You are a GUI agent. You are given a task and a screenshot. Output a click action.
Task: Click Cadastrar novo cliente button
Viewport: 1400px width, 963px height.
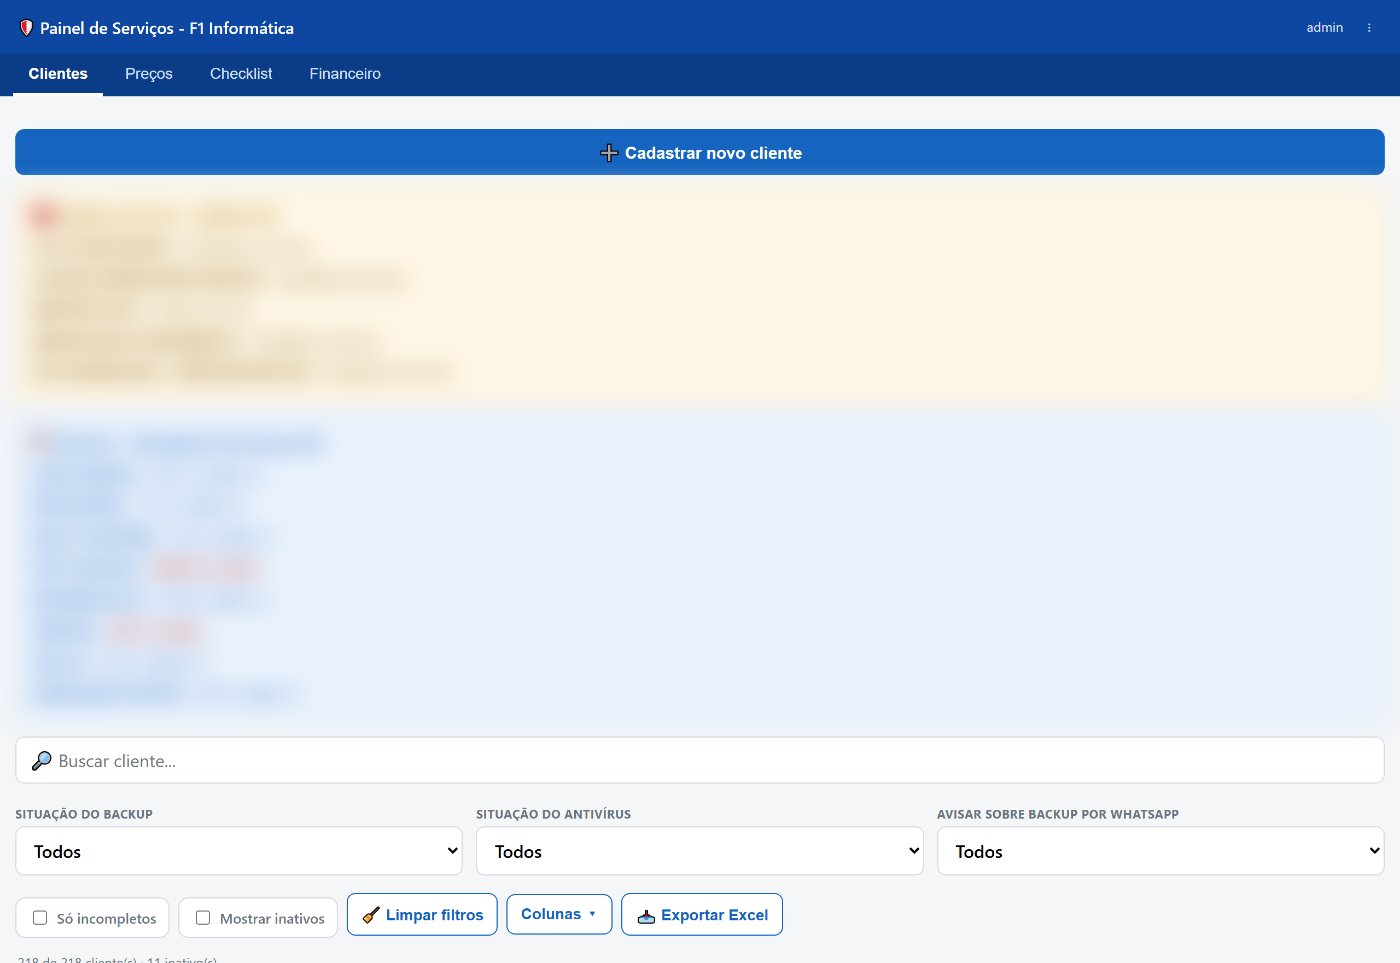click(x=700, y=152)
